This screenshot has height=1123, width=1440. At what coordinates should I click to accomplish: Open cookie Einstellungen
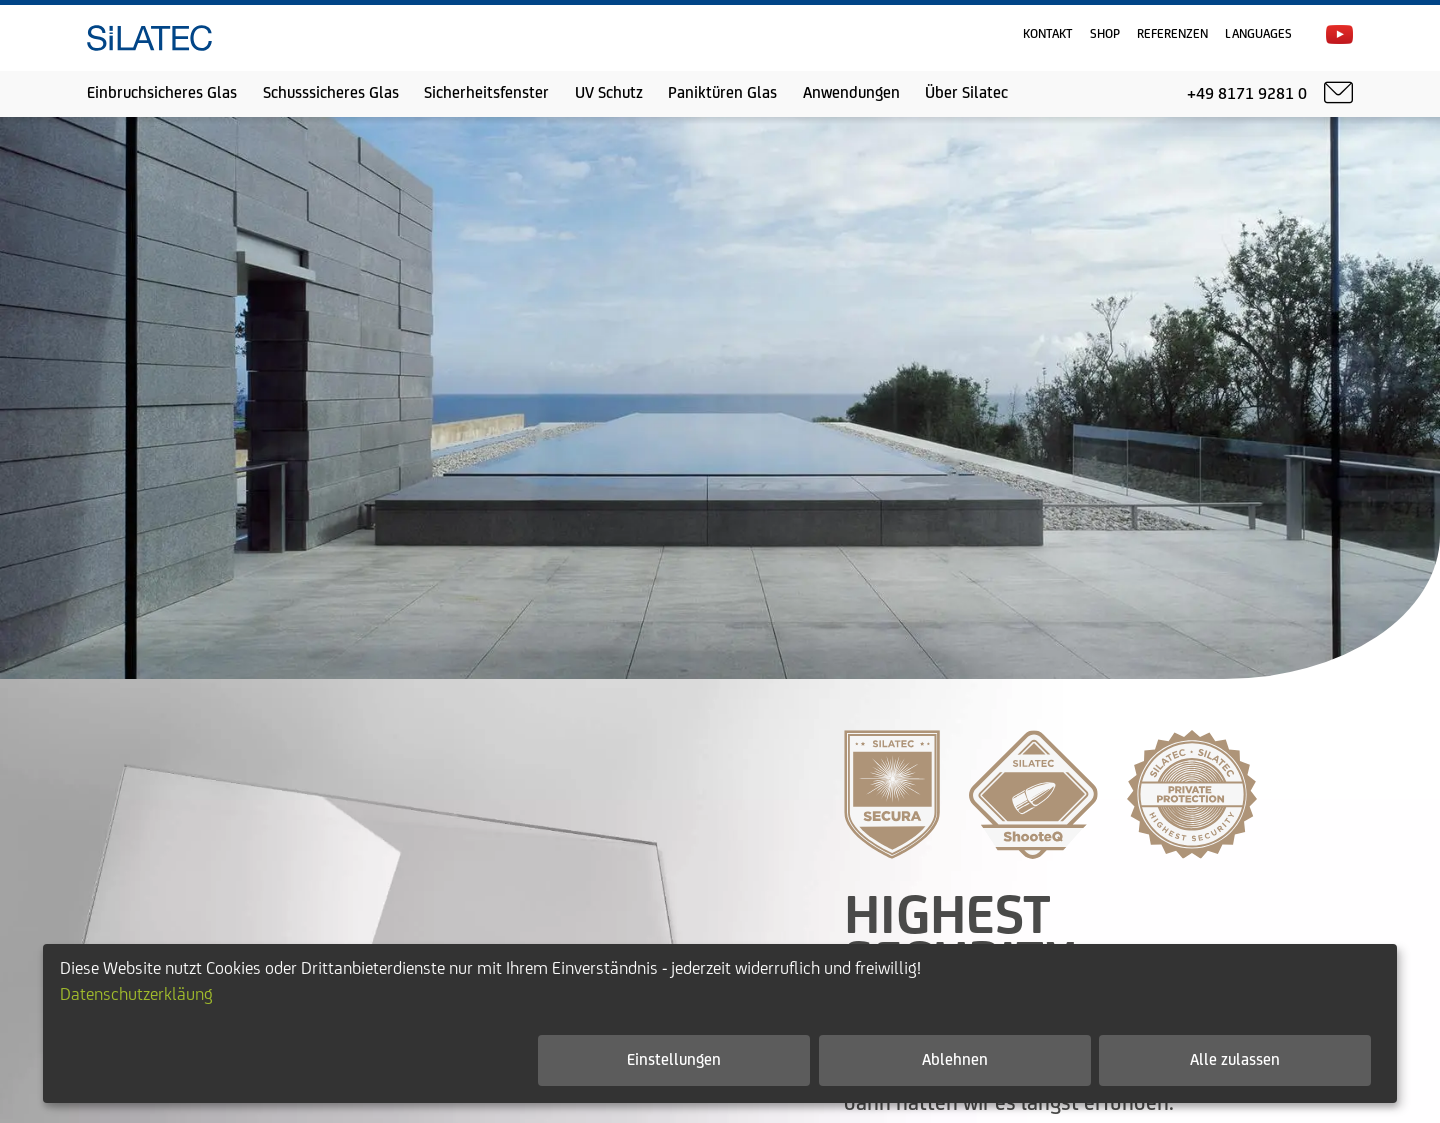point(674,1060)
